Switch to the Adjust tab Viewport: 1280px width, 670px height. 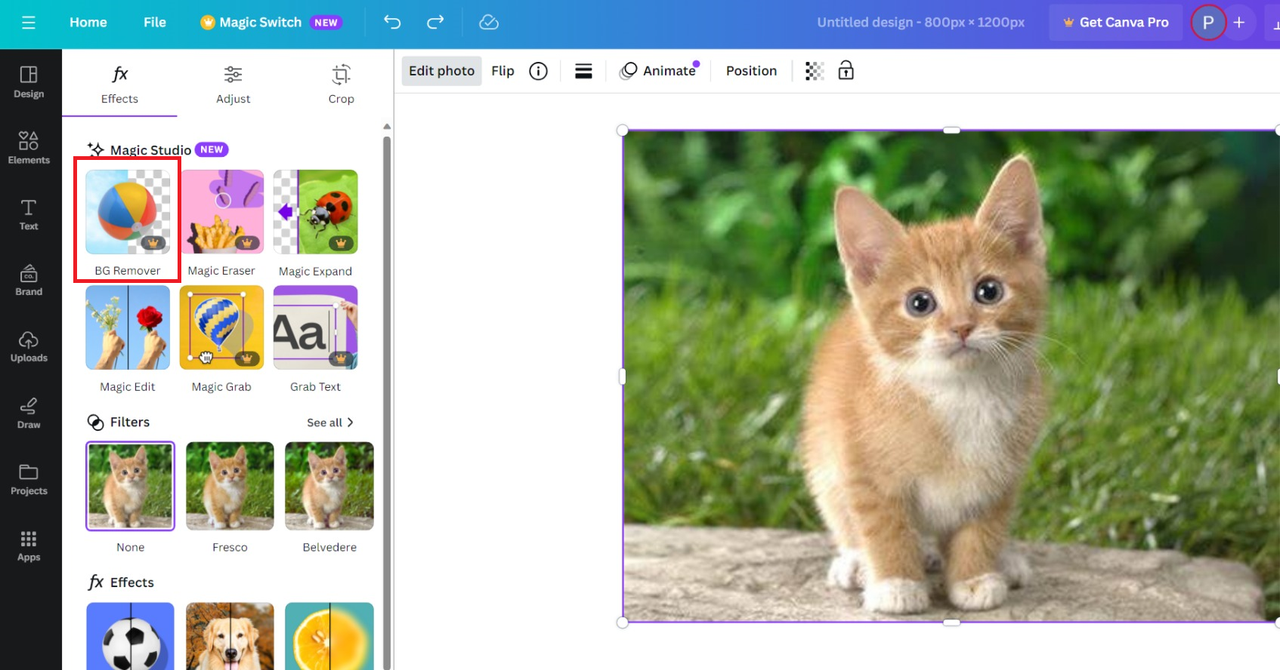coord(233,84)
